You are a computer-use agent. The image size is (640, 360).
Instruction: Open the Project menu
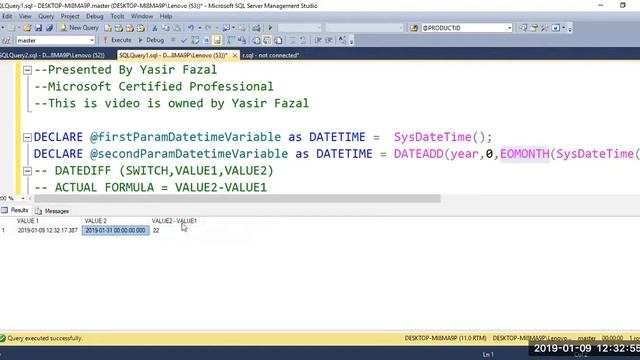[70, 16]
